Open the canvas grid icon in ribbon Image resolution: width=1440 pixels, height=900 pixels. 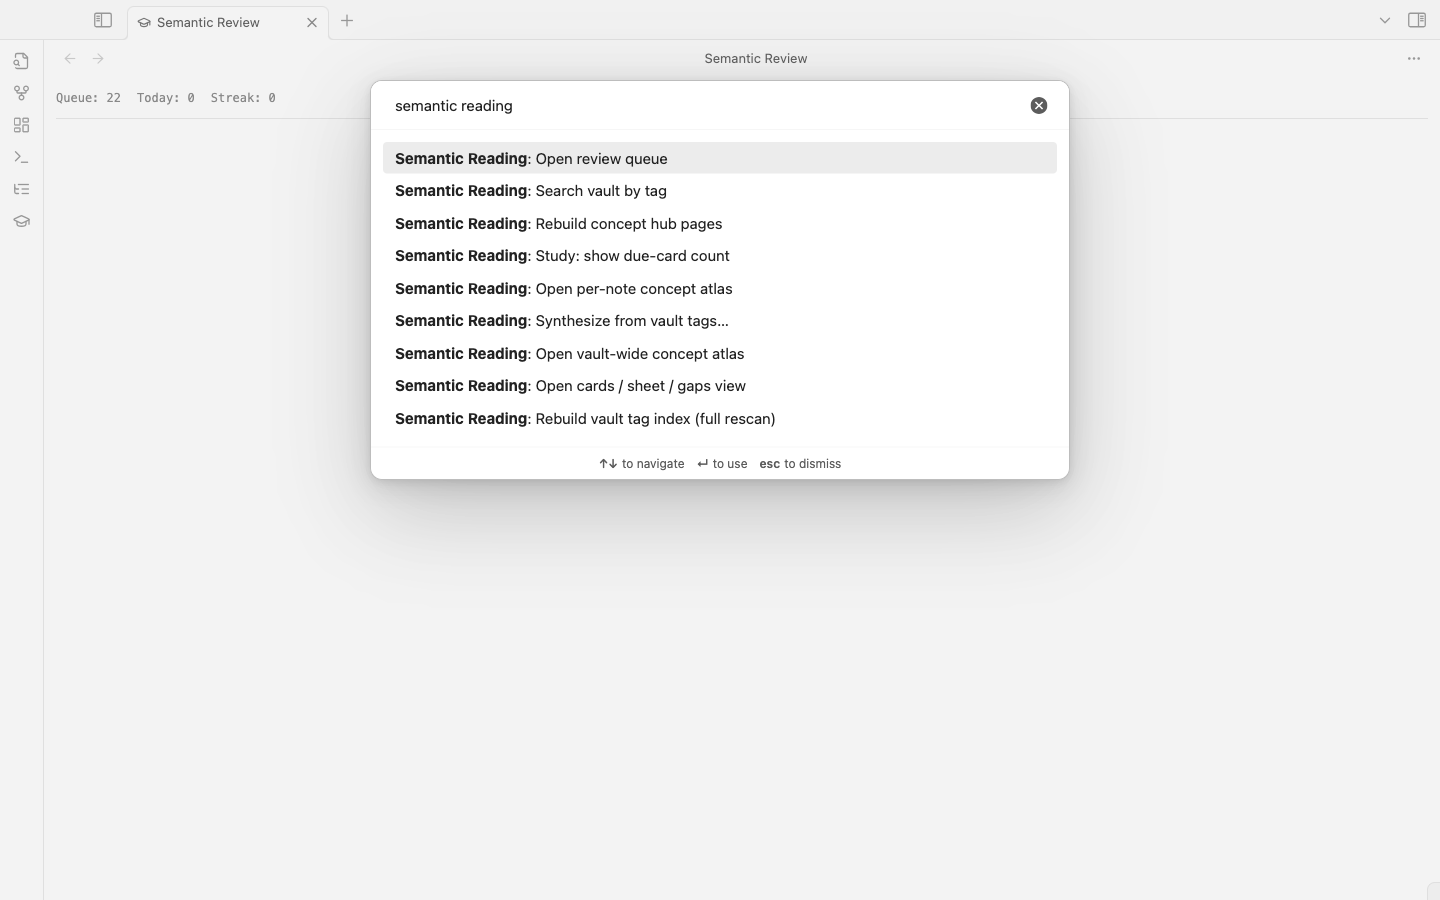click(x=21, y=125)
